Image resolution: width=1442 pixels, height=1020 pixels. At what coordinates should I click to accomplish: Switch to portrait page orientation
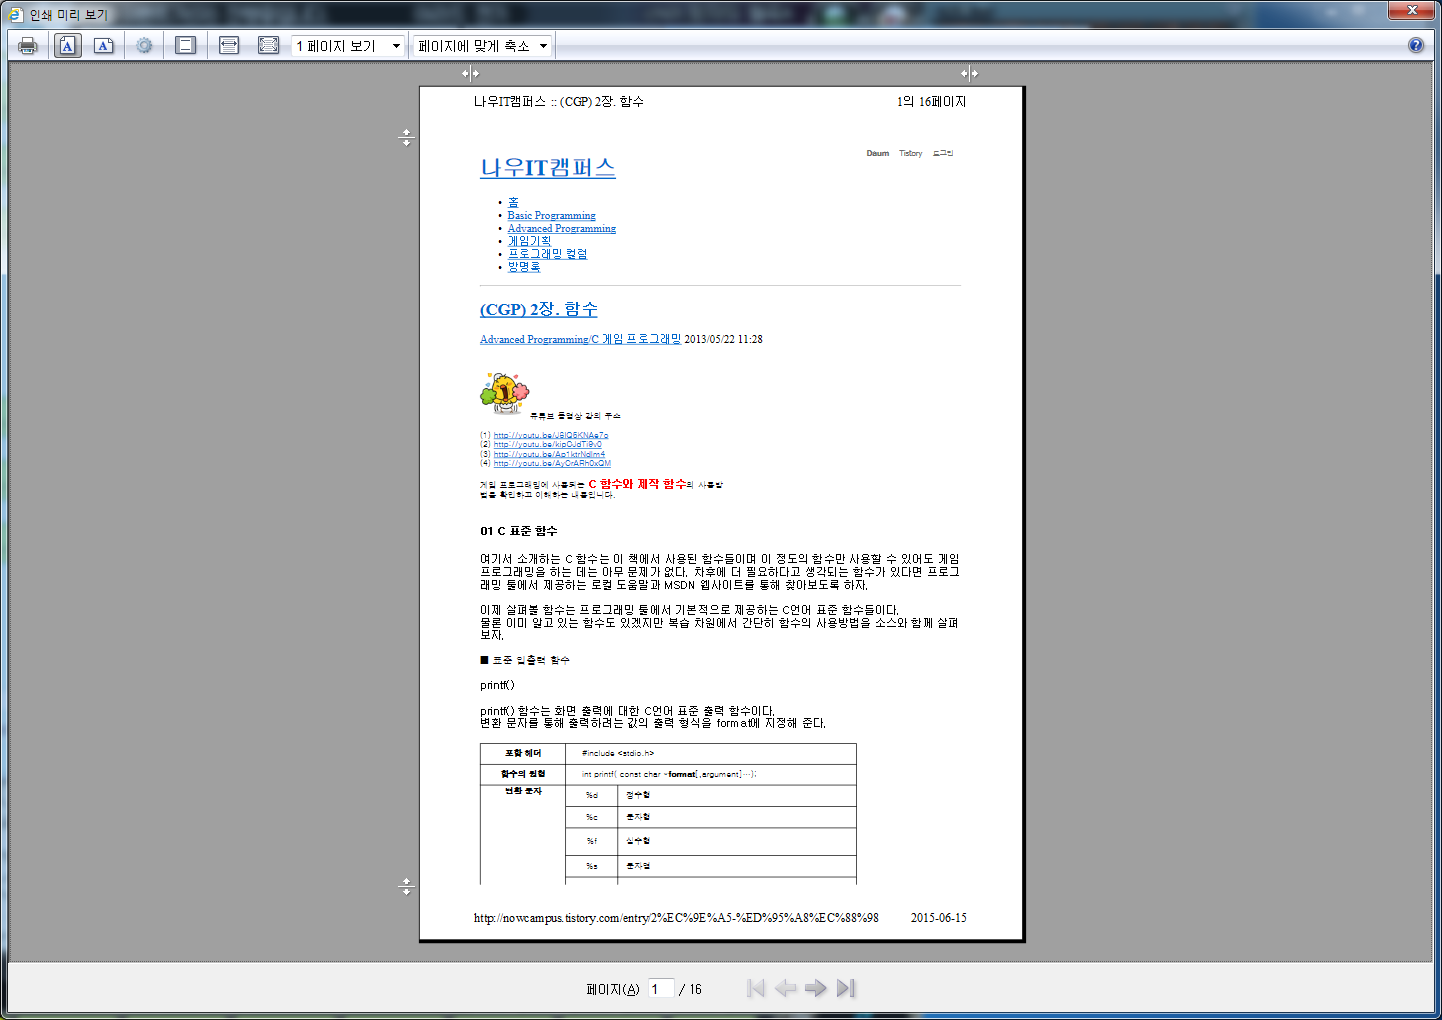(x=68, y=46)
